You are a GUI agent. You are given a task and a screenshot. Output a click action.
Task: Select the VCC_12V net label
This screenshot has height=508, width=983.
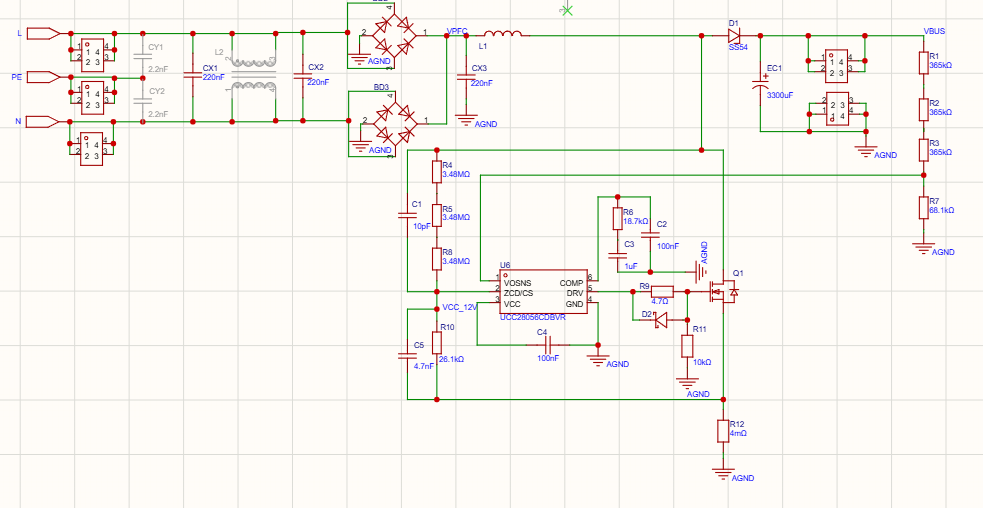(460, 308)
